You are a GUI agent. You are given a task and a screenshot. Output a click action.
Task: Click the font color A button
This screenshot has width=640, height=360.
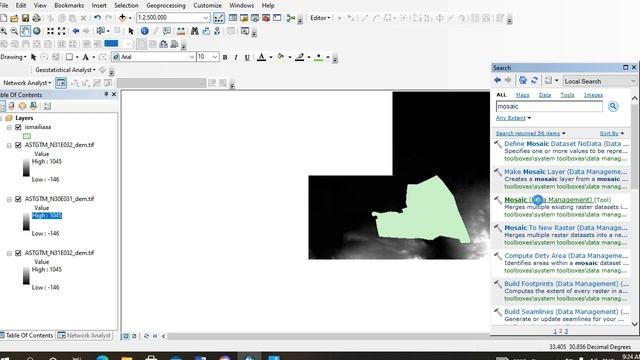pos(262,57)
